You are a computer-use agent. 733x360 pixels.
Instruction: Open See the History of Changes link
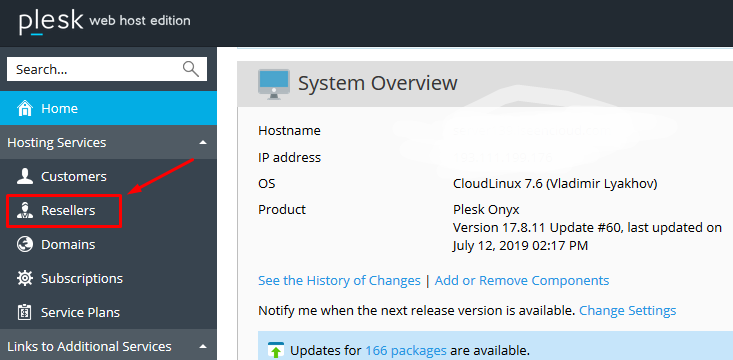(x=339, y=281)
